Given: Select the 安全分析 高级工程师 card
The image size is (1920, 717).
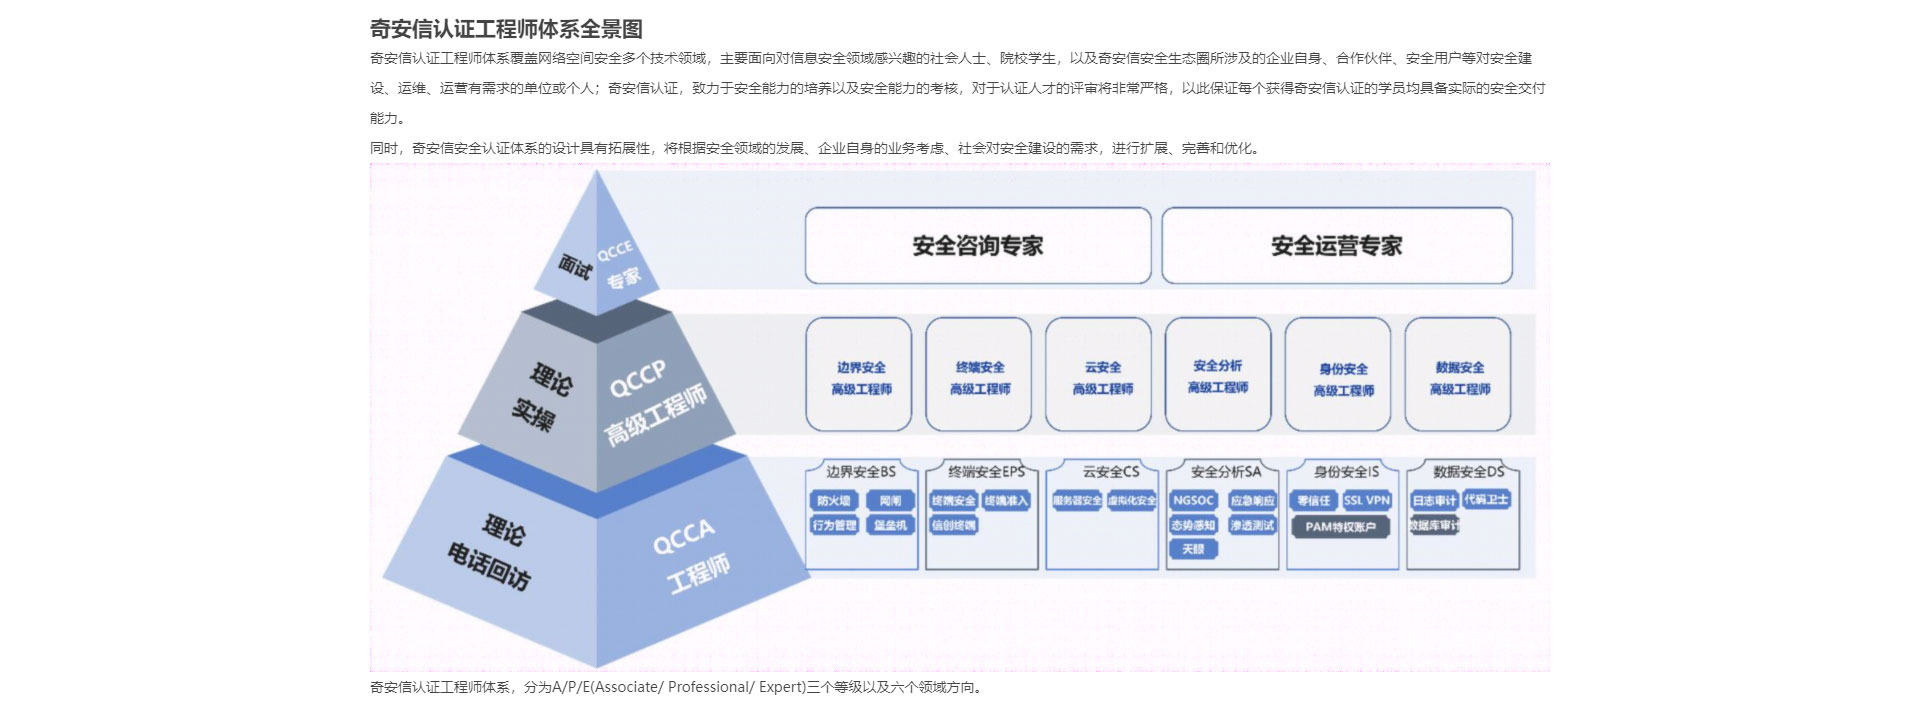Looking at the screenshot, I should click(1218, 375).
